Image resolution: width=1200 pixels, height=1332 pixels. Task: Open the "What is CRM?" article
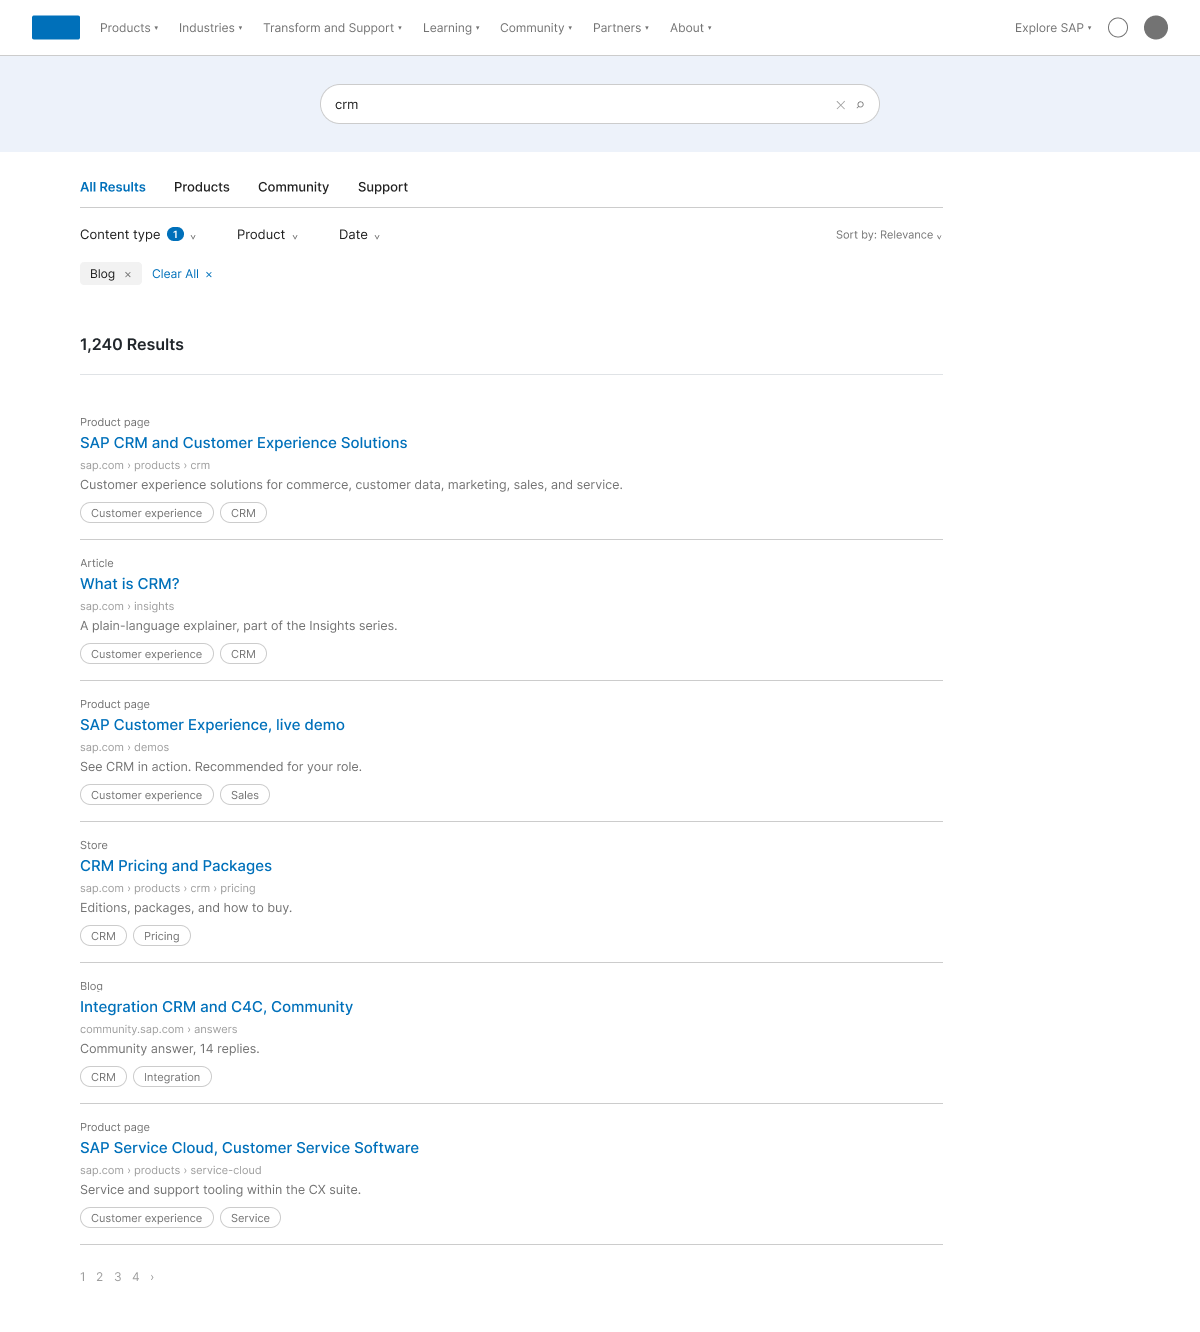[x=130, y=584]
